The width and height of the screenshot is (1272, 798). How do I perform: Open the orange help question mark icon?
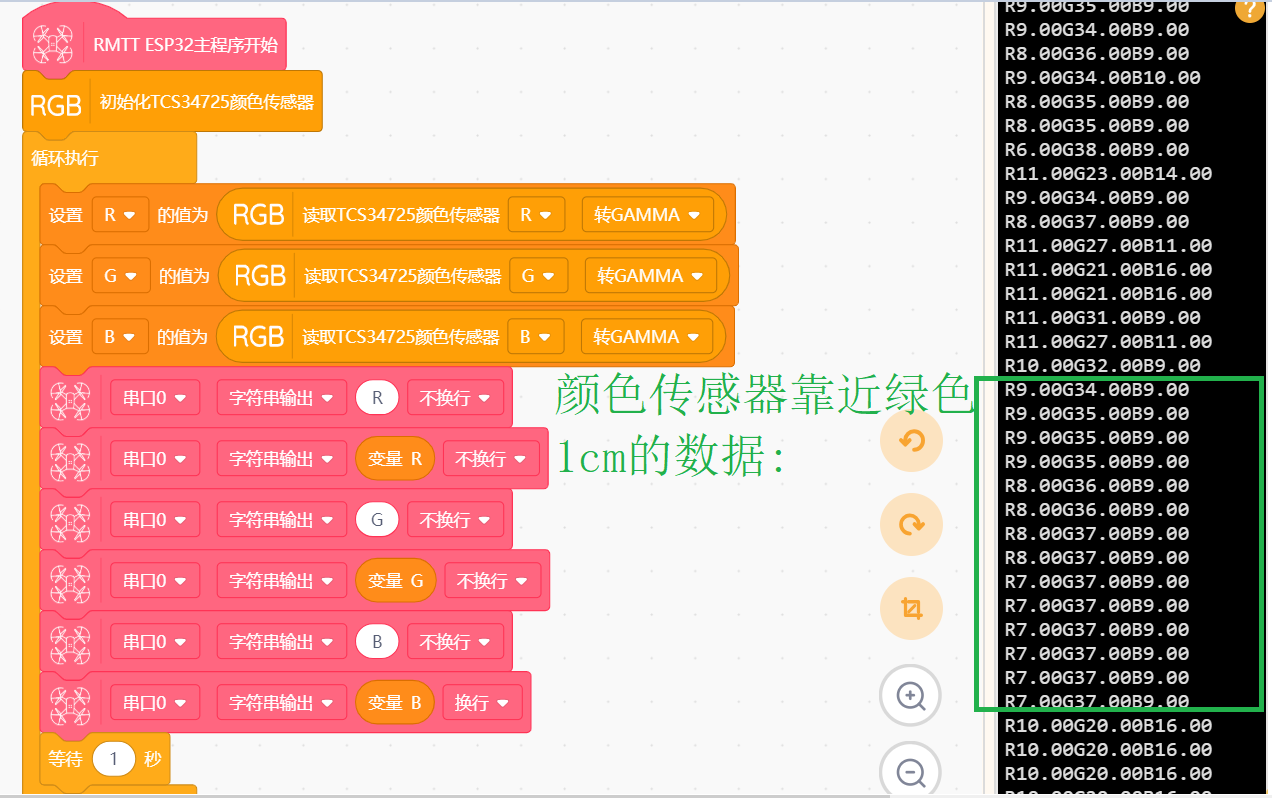click(x=1249, y=8)
